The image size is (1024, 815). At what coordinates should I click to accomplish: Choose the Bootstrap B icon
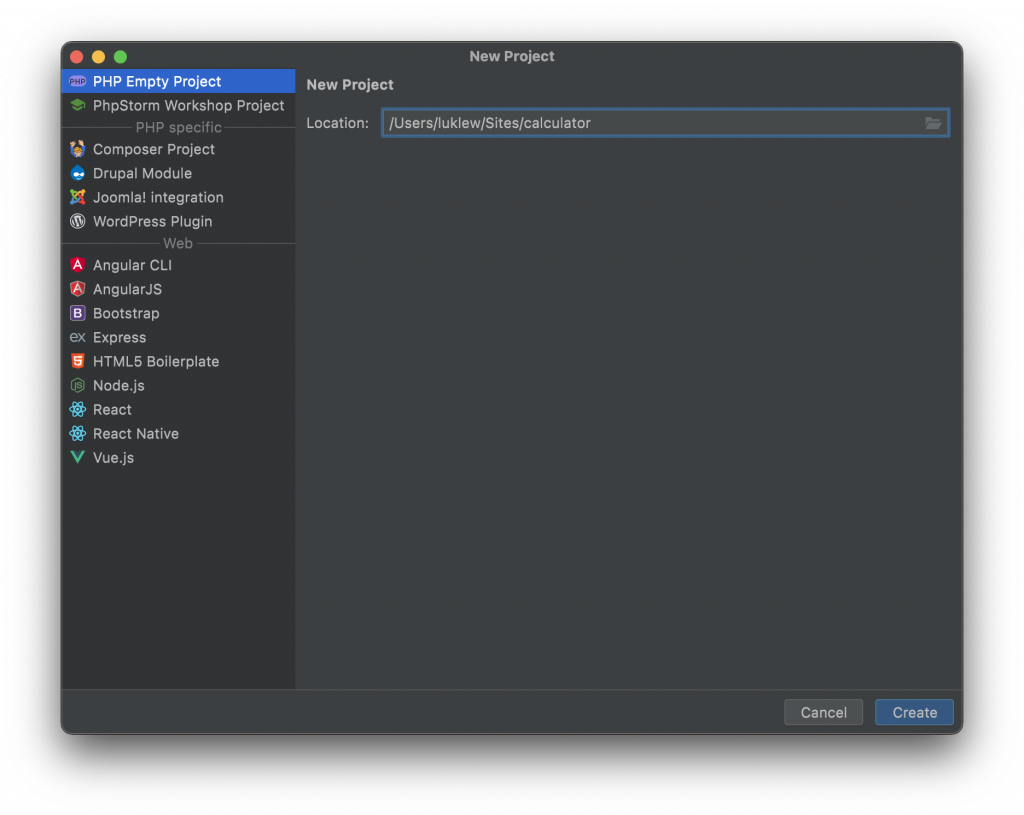[x=78, y=313]
